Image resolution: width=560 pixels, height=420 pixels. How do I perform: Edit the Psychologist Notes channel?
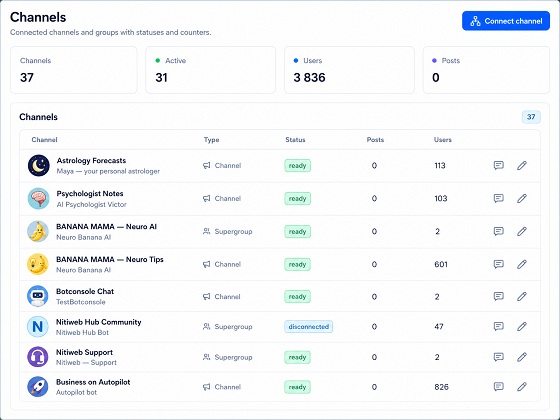pyautogui.click(x=522, y=198)
